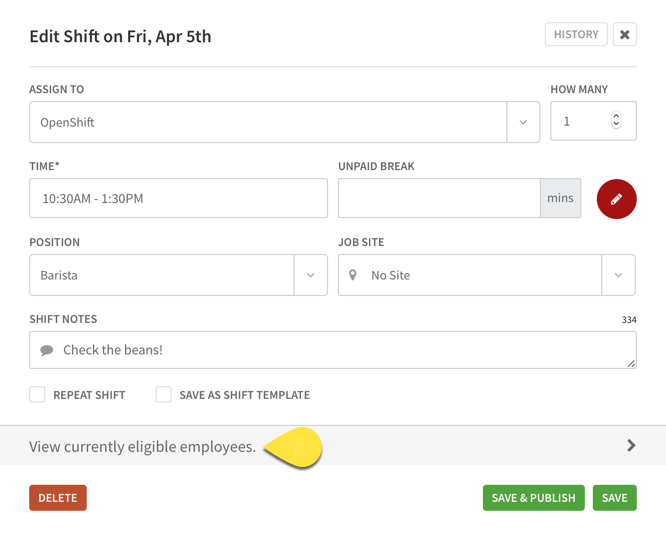View currently eligible employees
The height and width of the screenshot is (539, 666).
point(333,446)
